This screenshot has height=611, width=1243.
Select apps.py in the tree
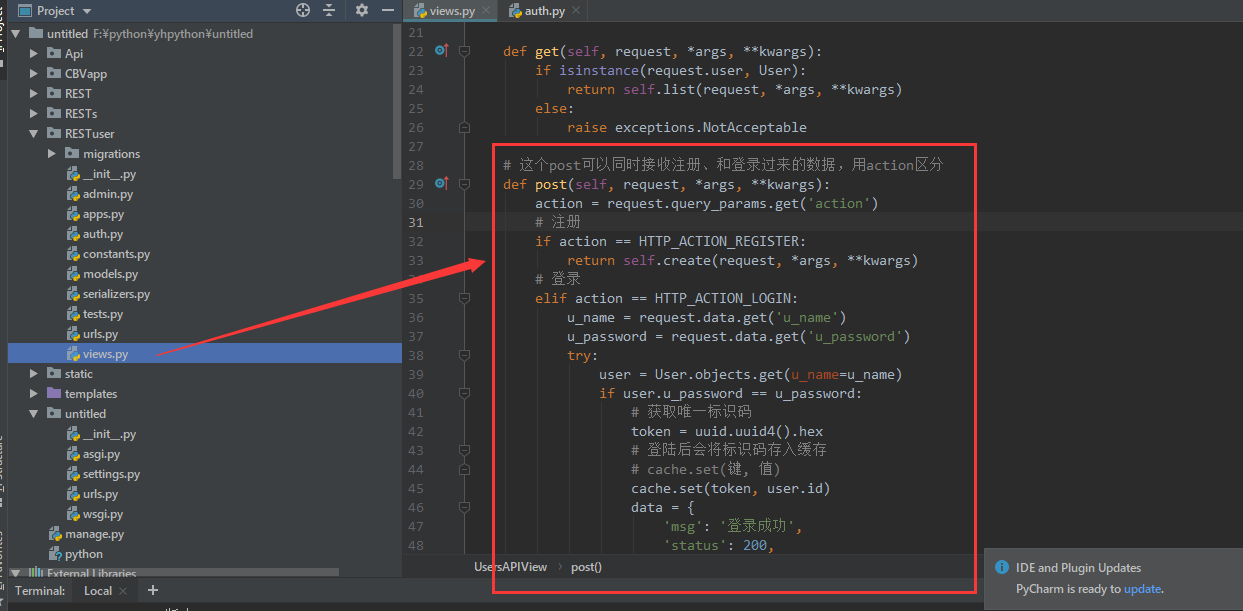coord(103,214)
